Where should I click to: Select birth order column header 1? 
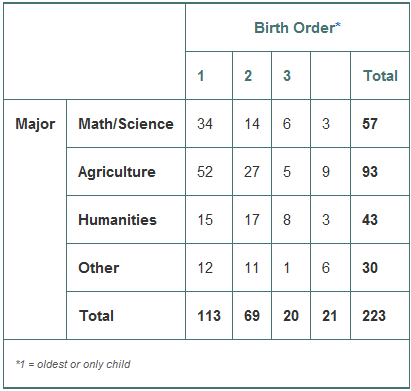tap(209, 76)
